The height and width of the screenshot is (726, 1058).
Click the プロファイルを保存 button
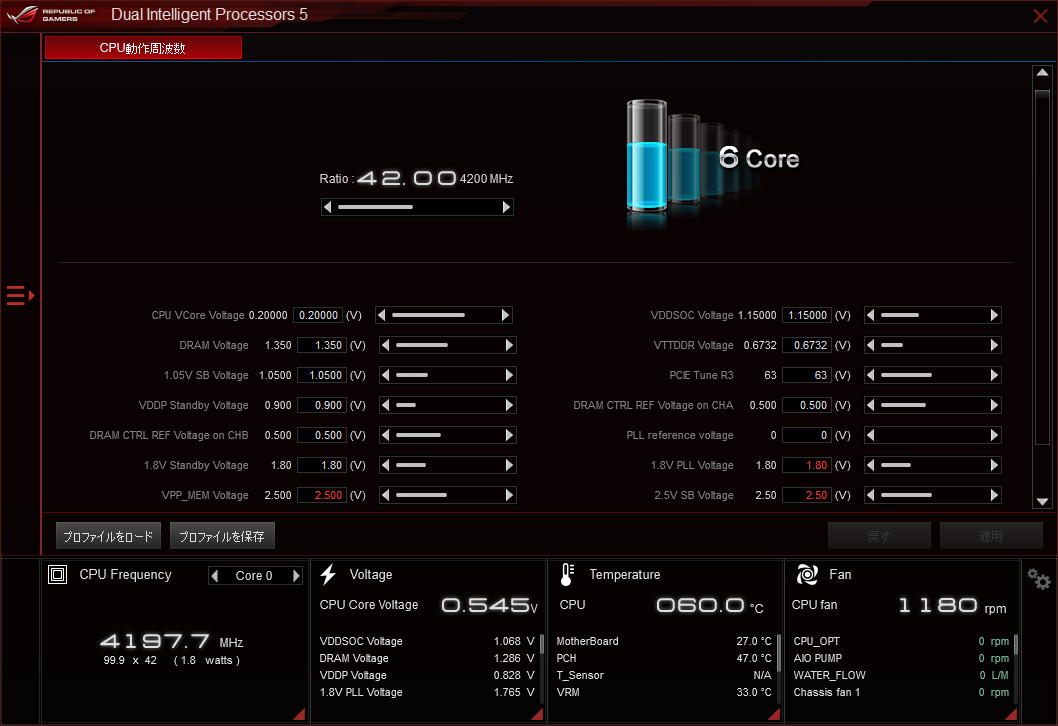[222, 536]
